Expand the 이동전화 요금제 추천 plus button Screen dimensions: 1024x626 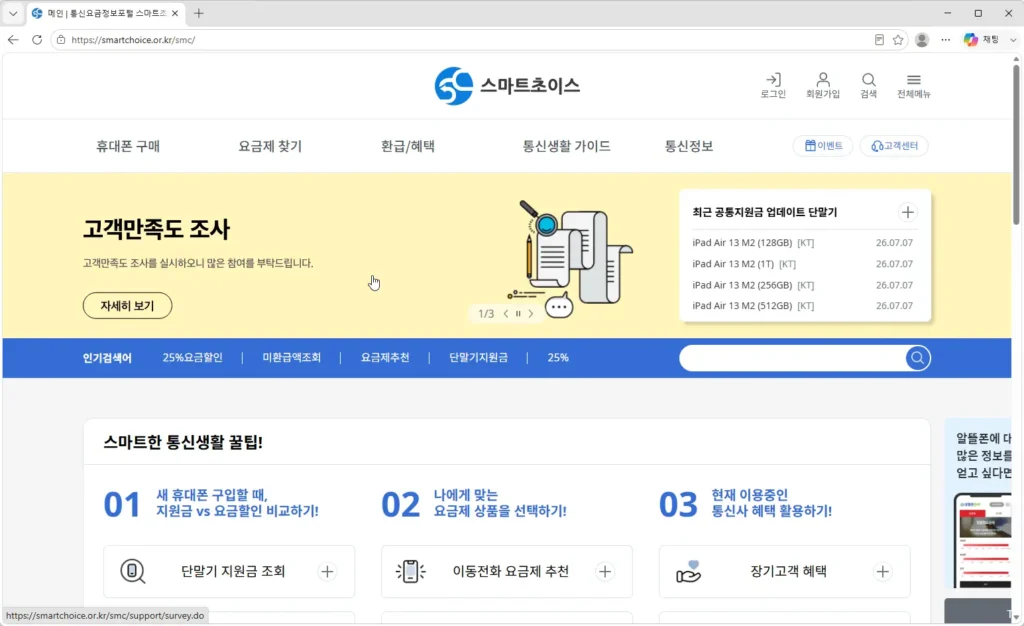tap(605, 572)
